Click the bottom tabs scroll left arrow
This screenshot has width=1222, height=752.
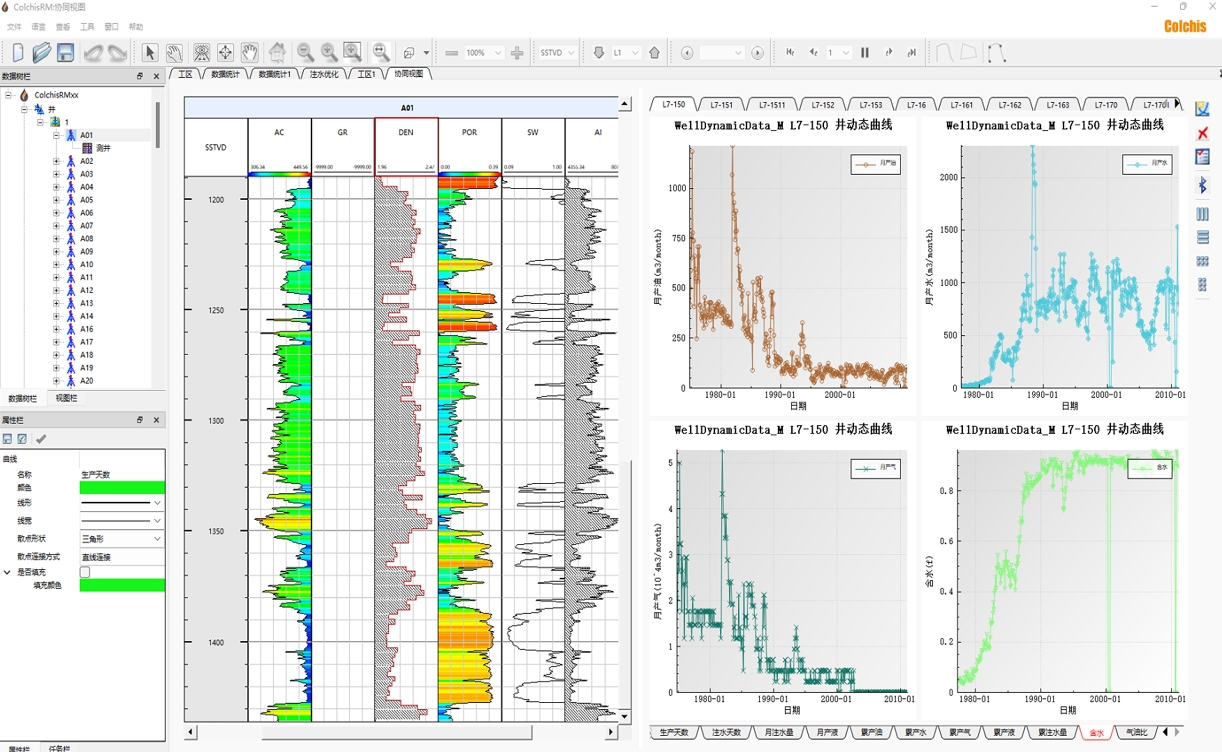pos(1165,733)
